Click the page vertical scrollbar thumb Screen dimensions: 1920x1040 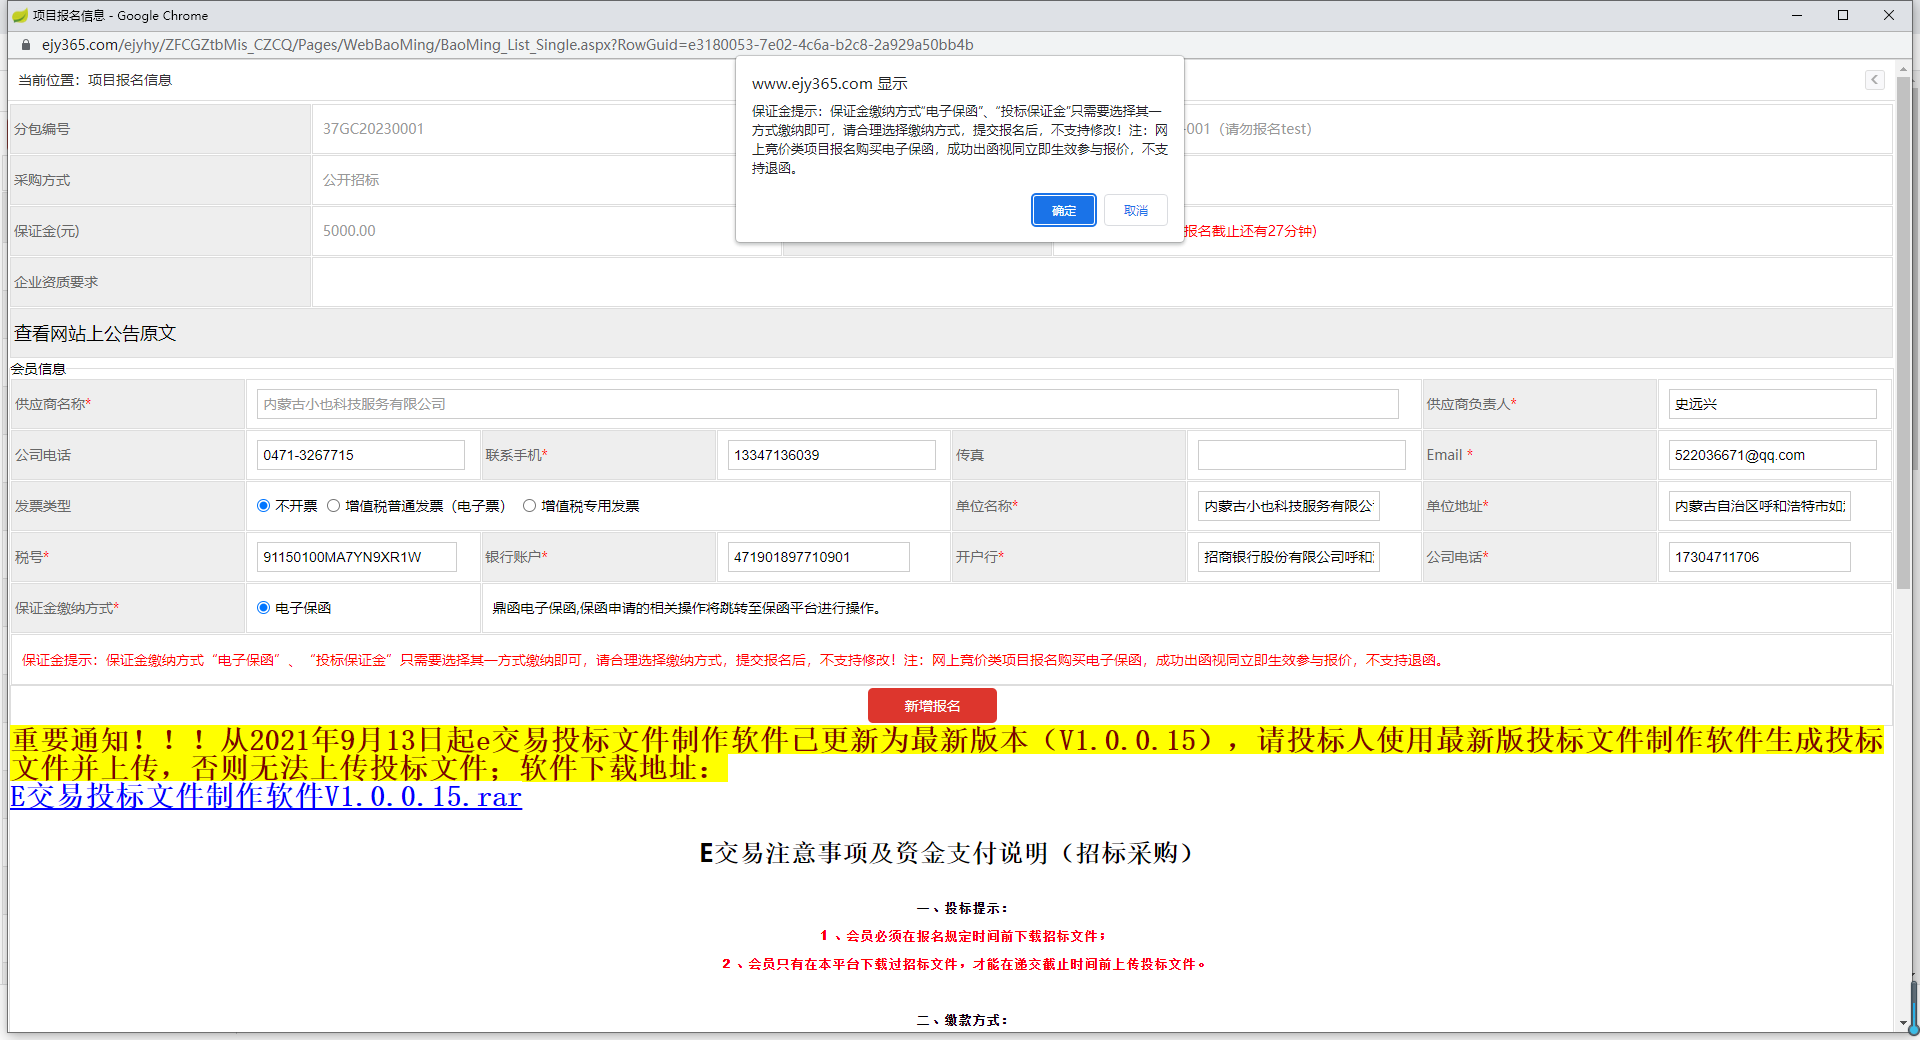(1903, 332)
